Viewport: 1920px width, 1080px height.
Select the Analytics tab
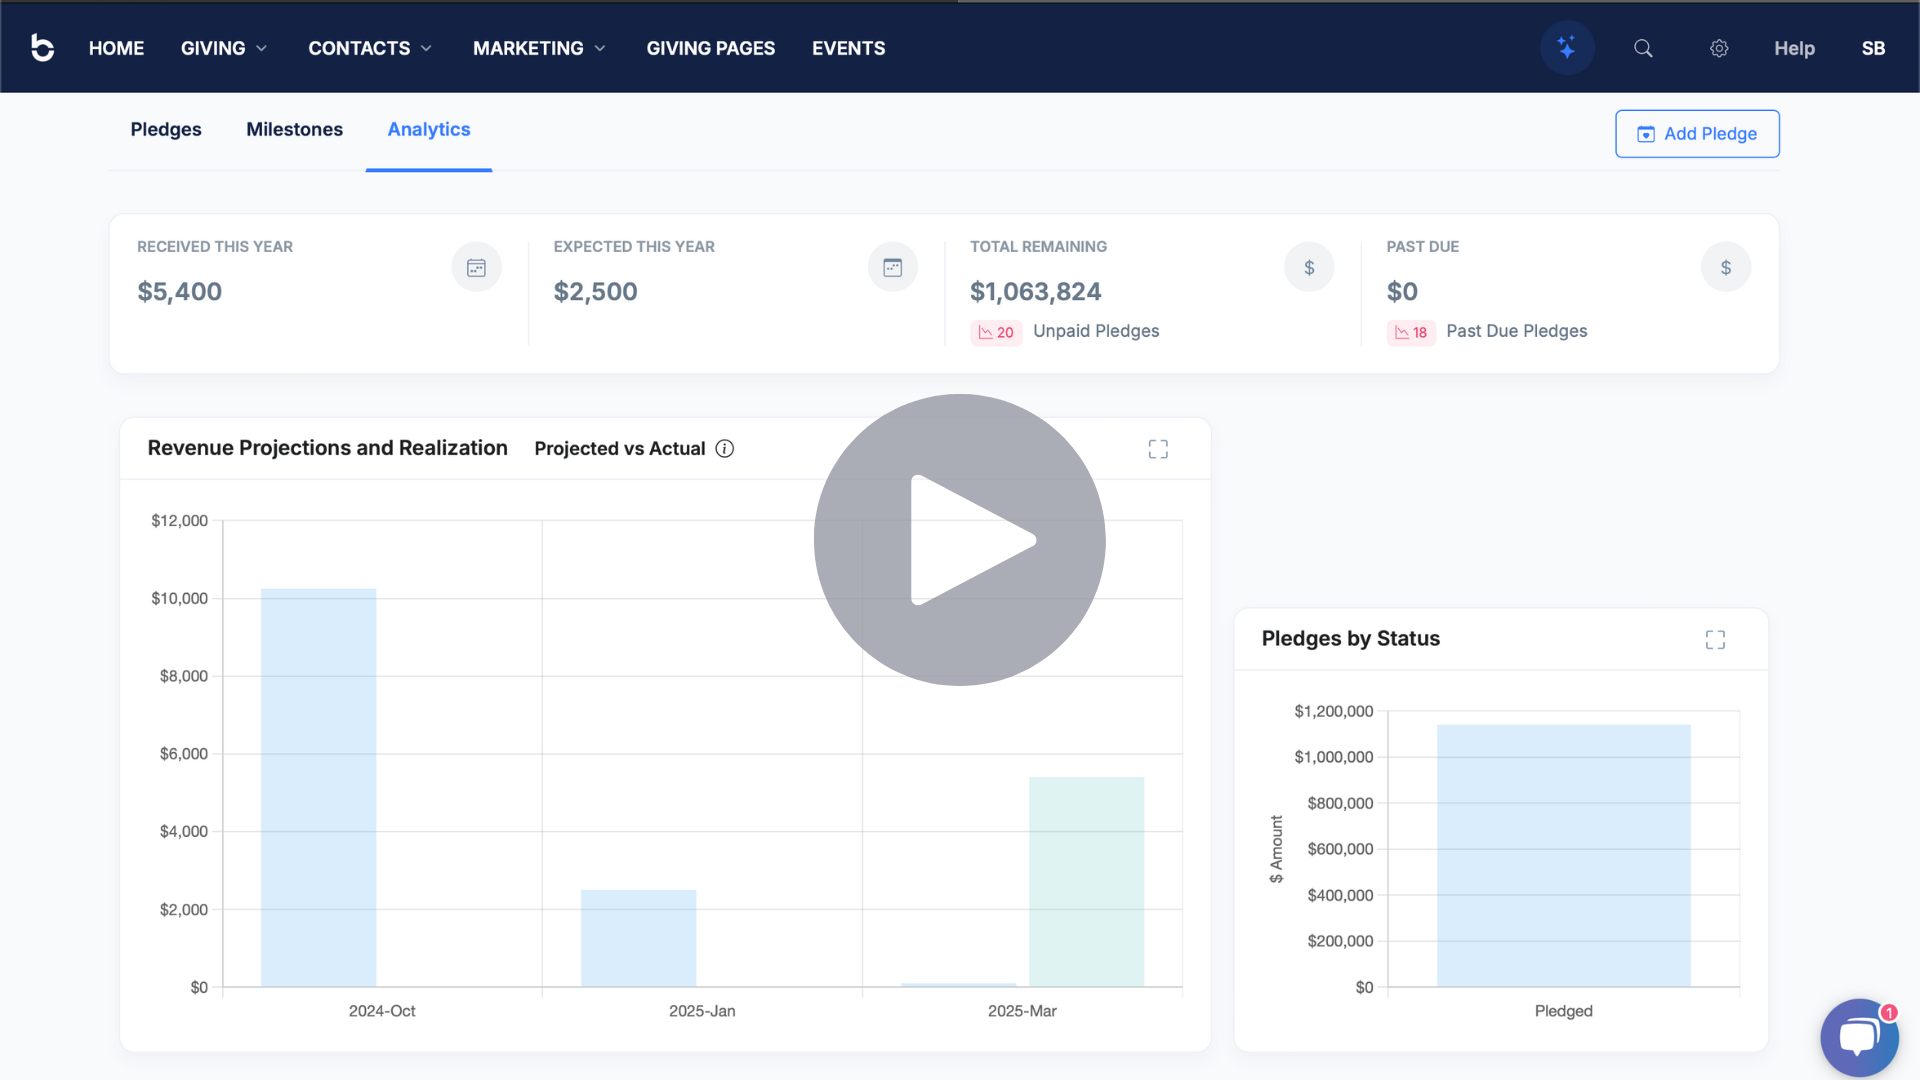[x=429, y=129]
